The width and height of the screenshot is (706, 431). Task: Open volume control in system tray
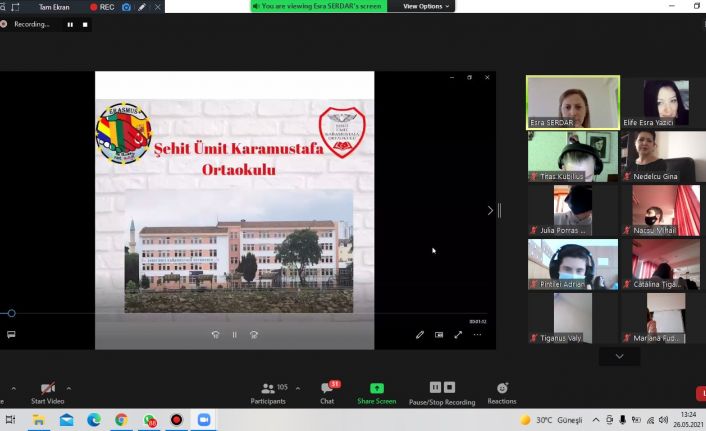(x=663, y=420)
